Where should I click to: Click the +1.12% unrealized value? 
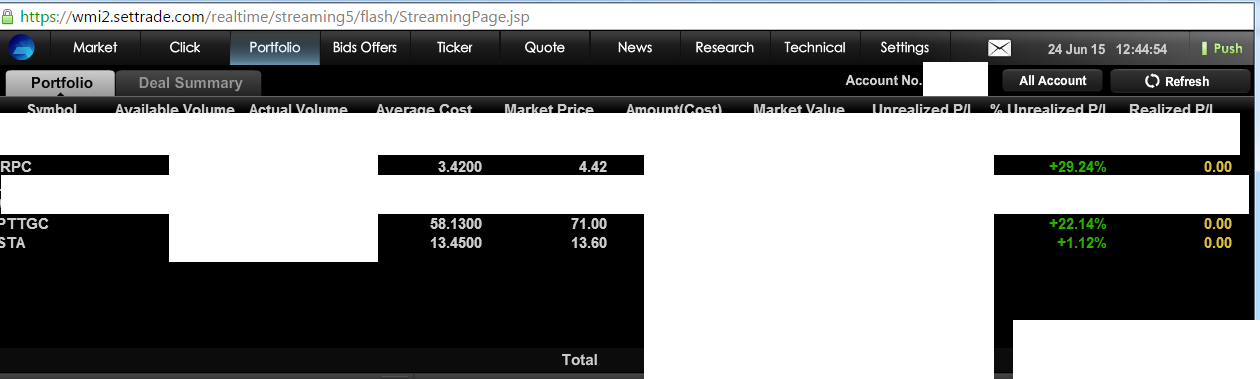[1081, 243]
